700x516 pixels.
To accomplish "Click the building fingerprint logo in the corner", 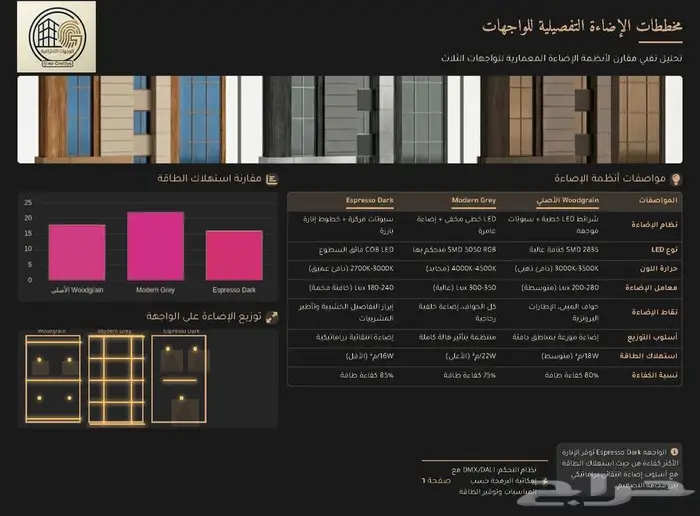I will (56, 37).
